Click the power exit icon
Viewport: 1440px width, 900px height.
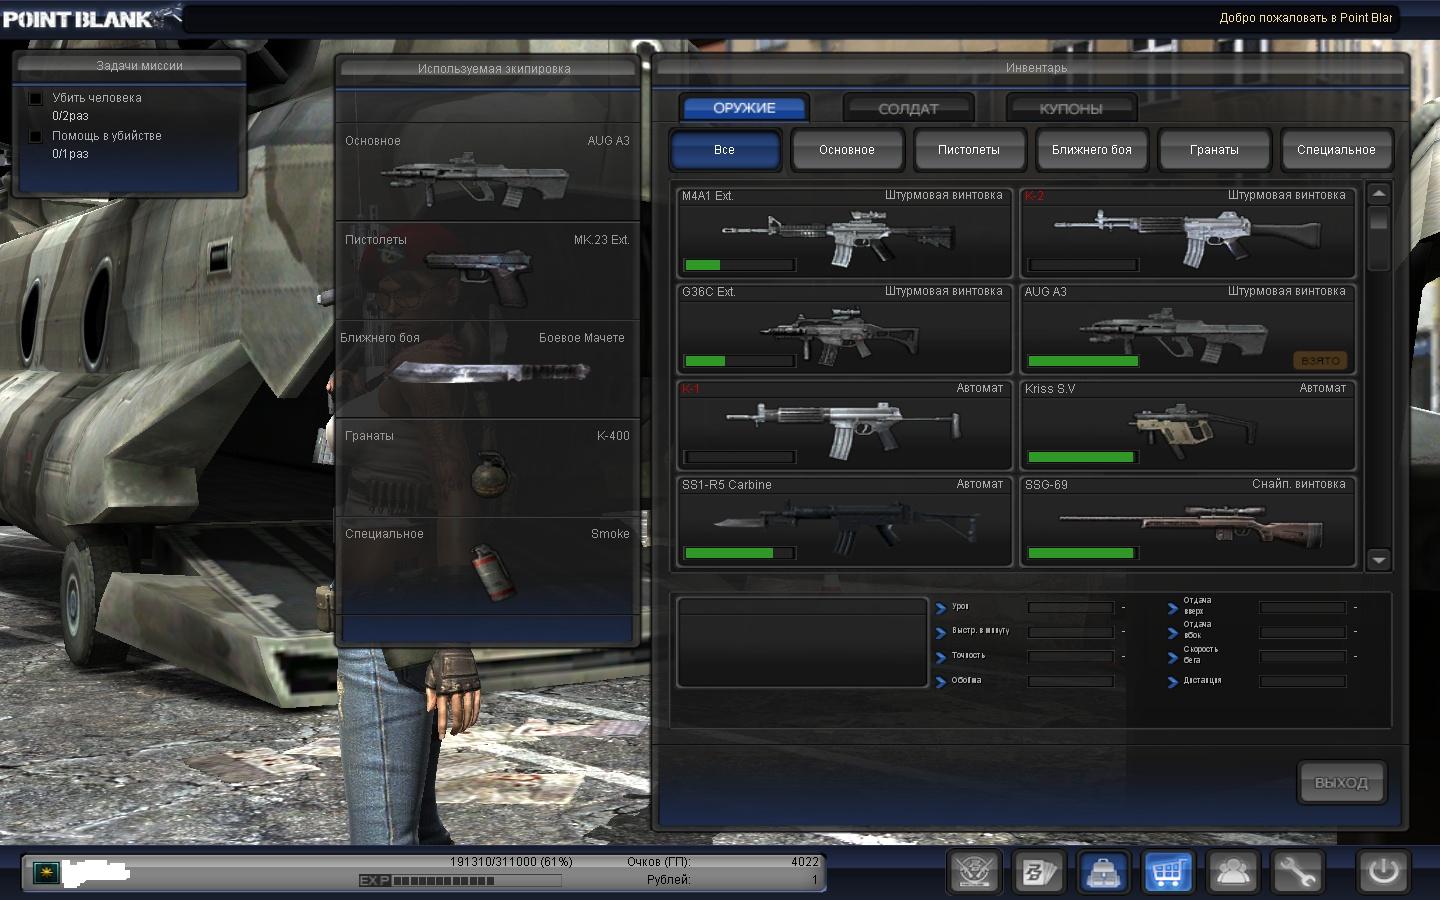(1383, 871)
